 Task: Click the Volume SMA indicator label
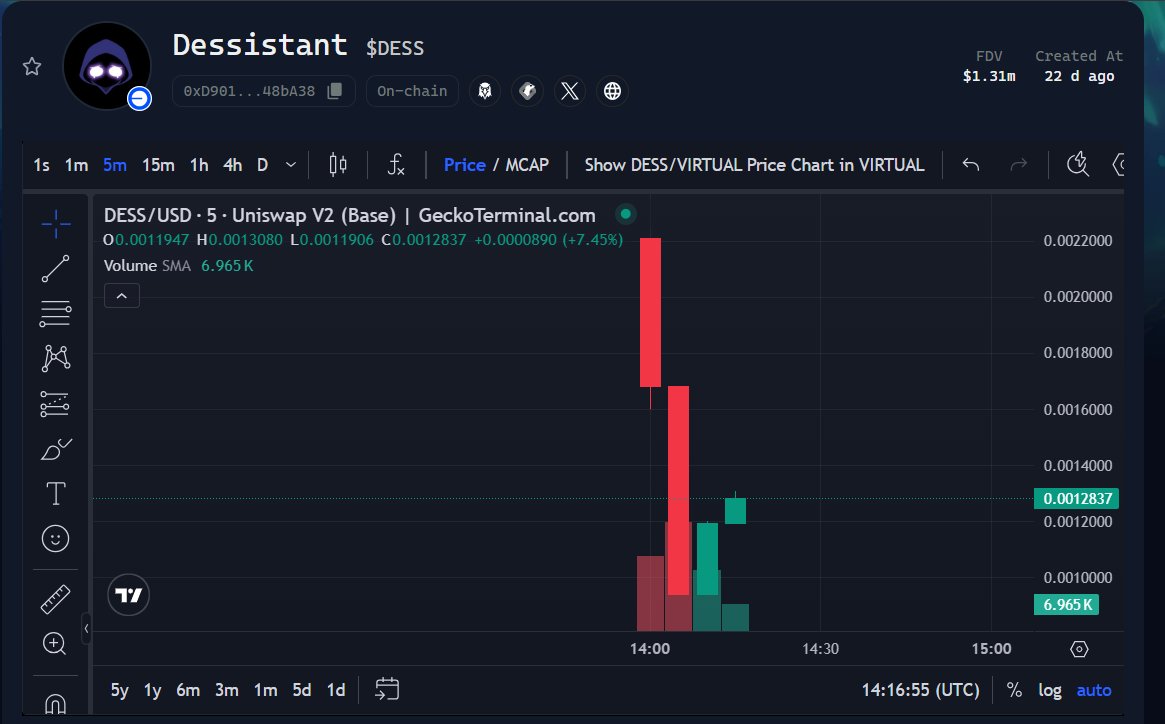click(x=147, y=265)
